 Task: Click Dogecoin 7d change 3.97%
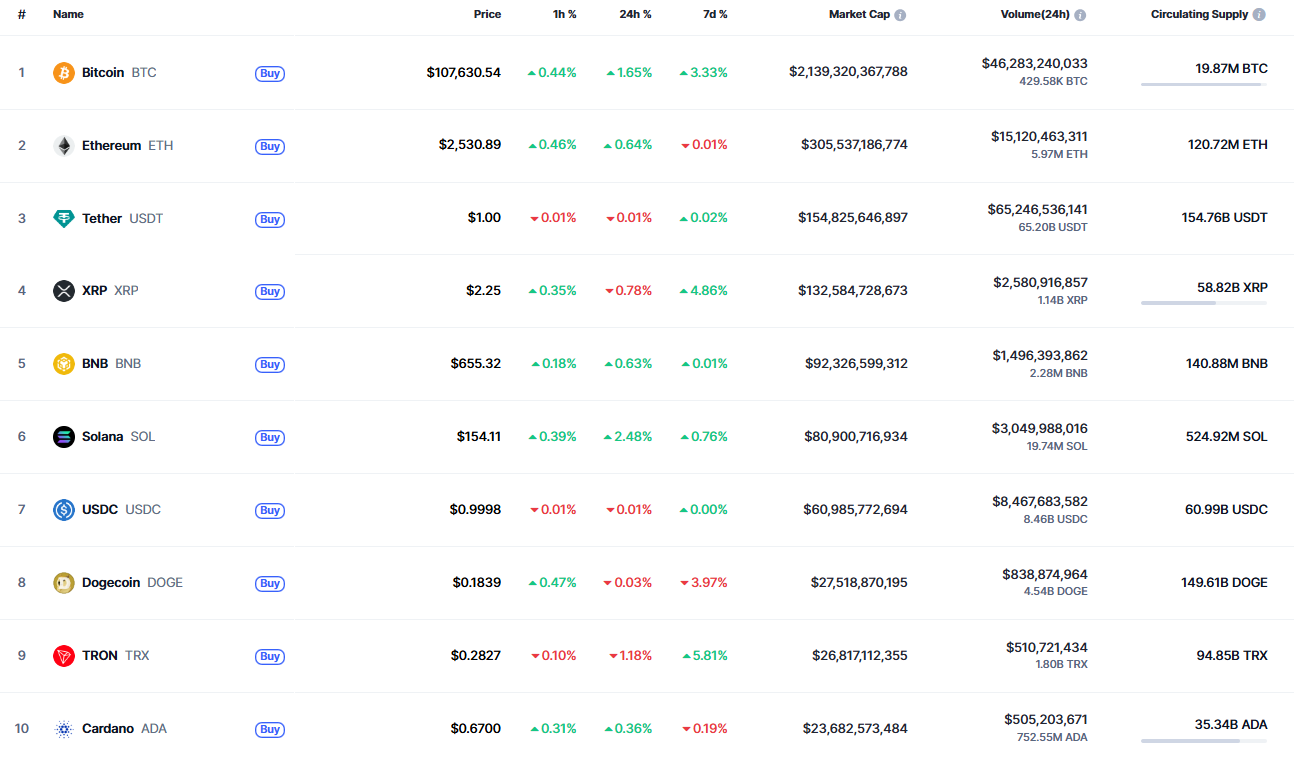[704, 583]
